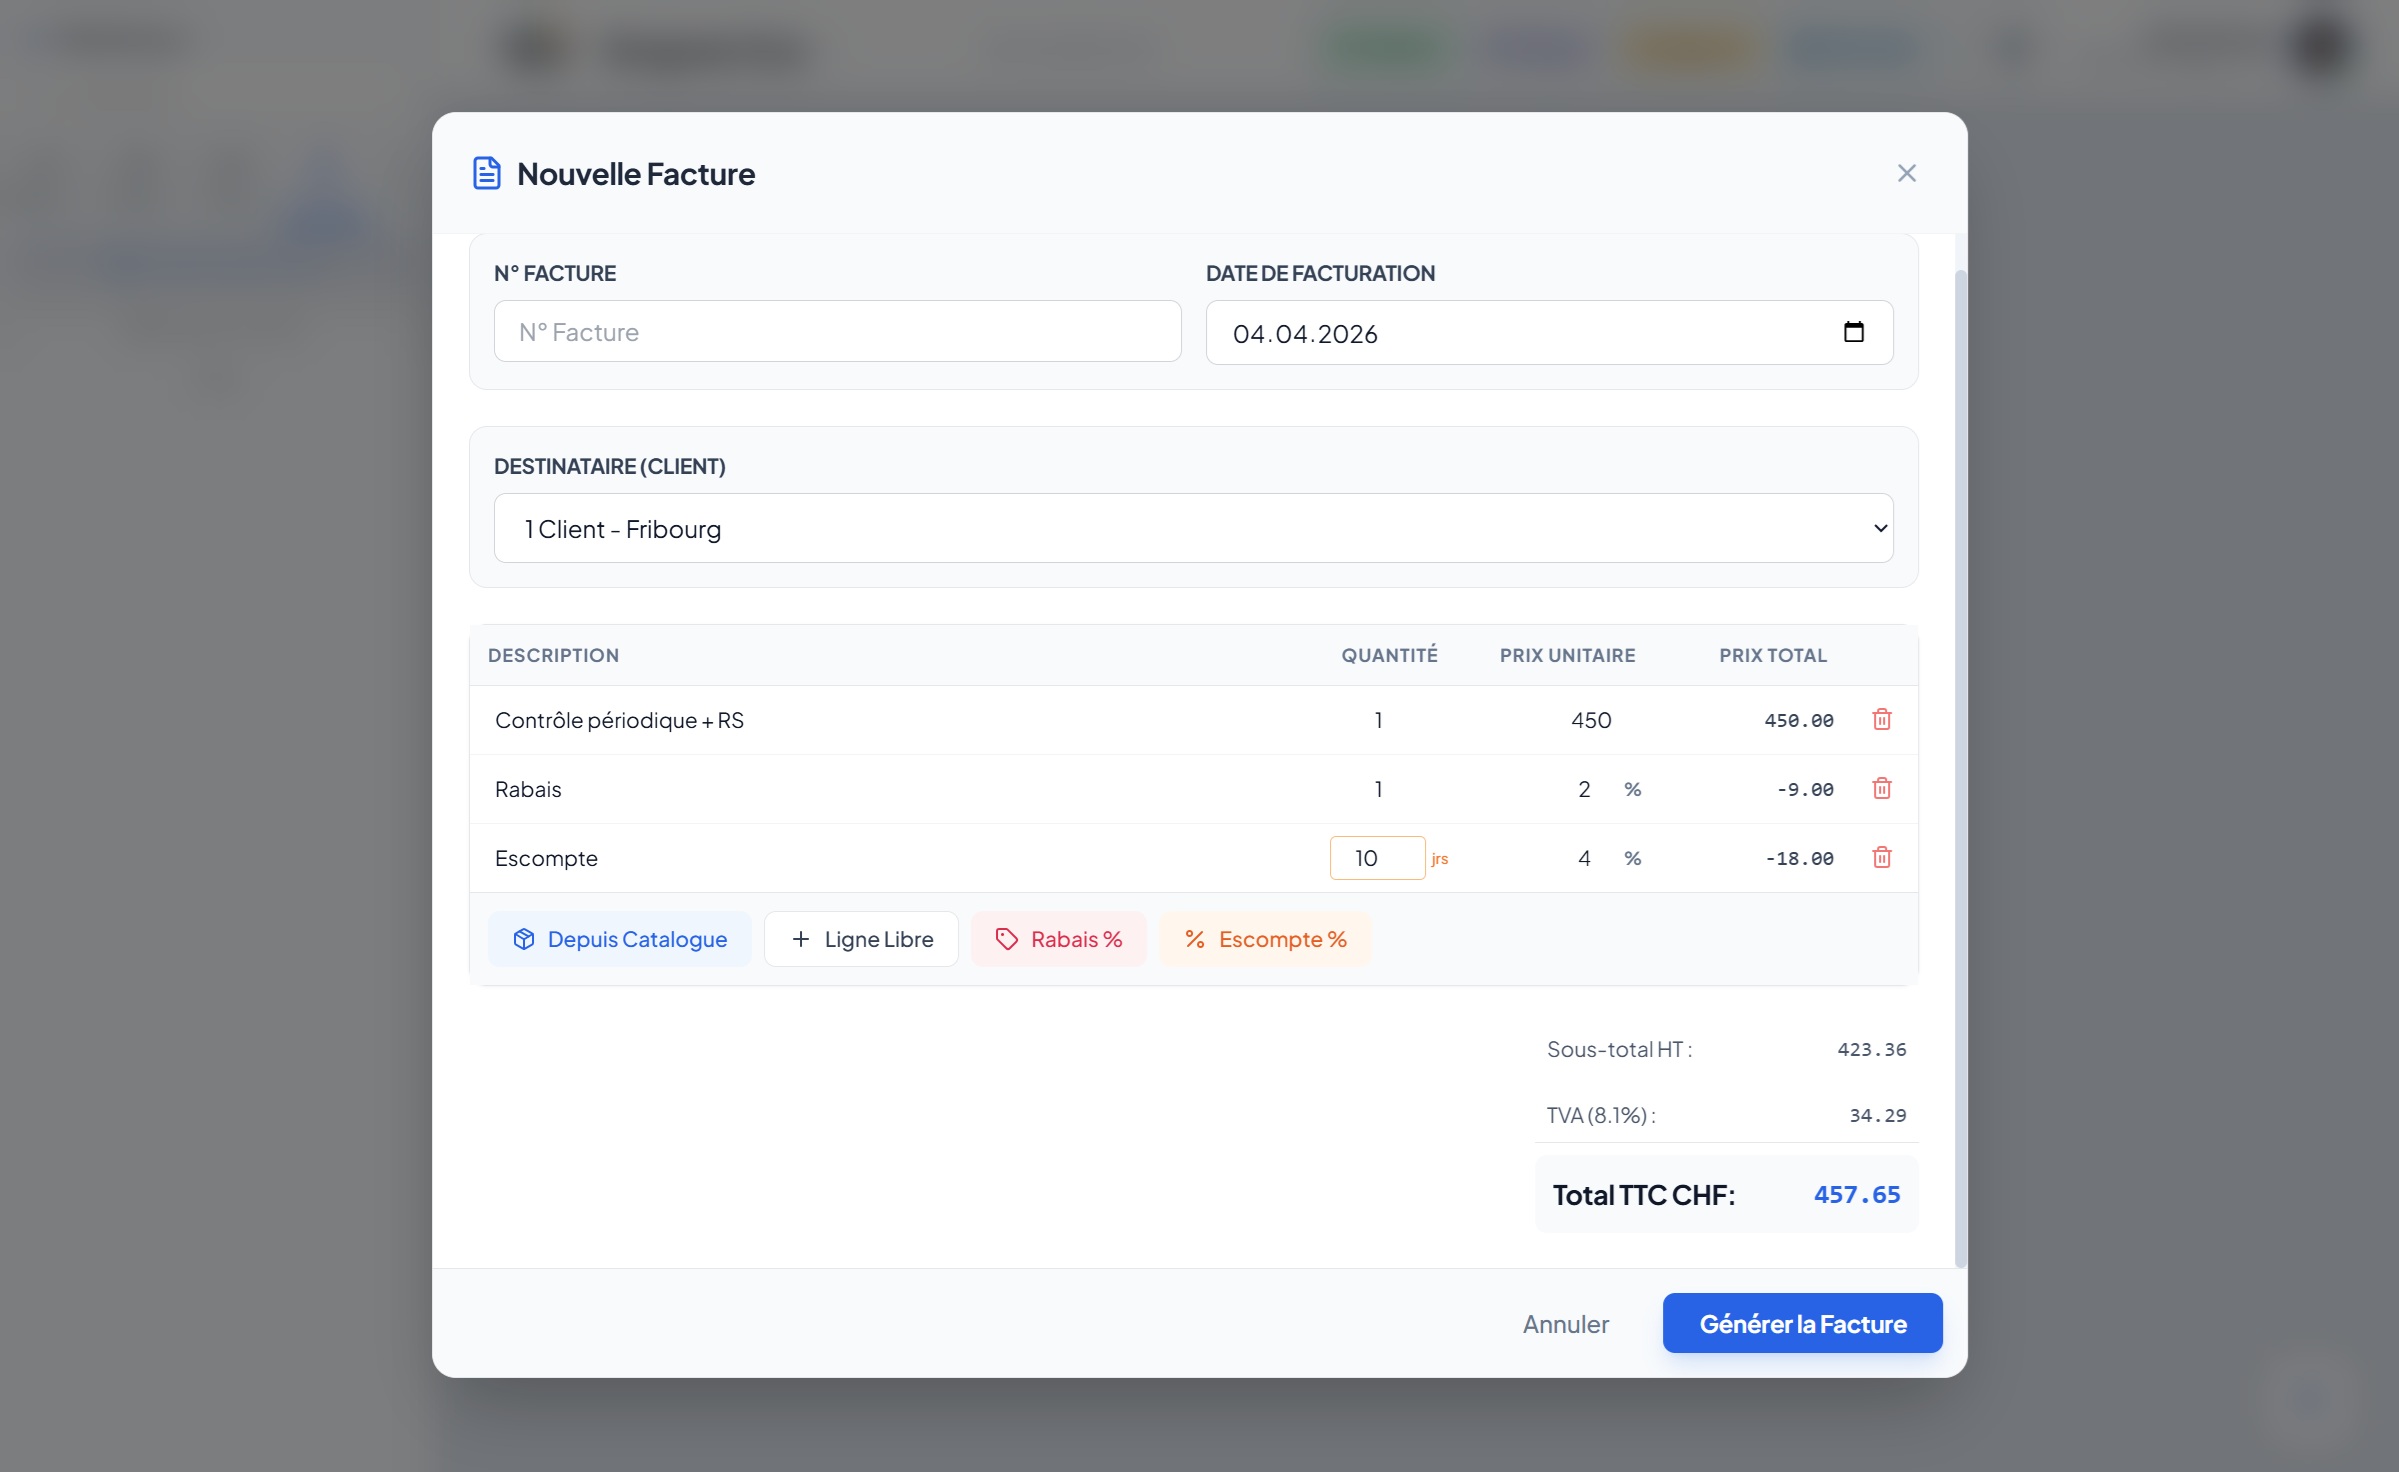Click the N° Facture input field
The height and width of the screenshot is (1472, 2399).
pos(837,332)
